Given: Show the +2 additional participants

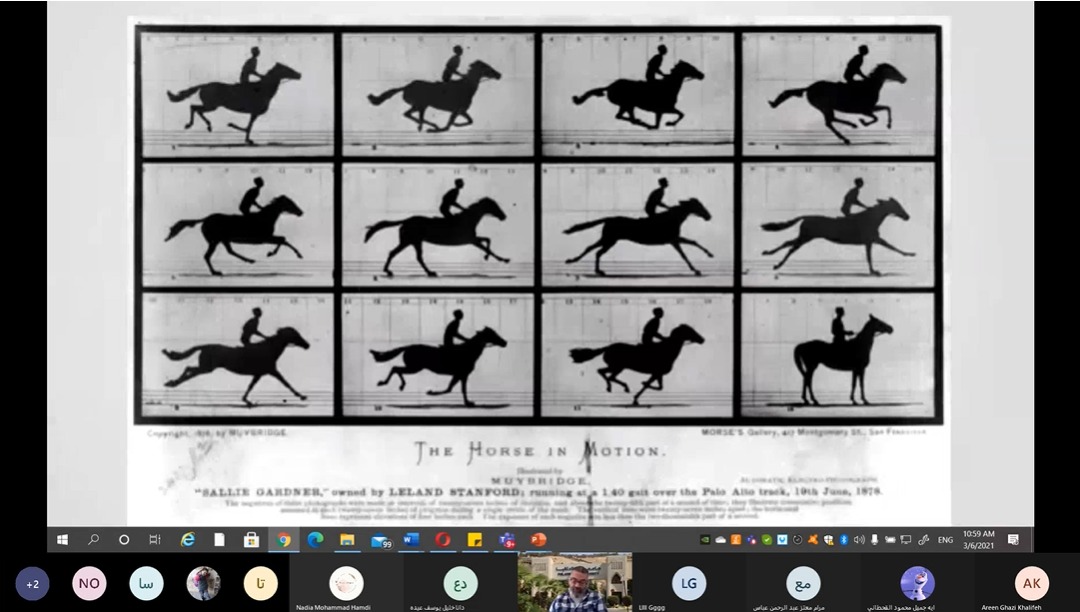Looking at the screenshot, I should (x=32, y=584).
